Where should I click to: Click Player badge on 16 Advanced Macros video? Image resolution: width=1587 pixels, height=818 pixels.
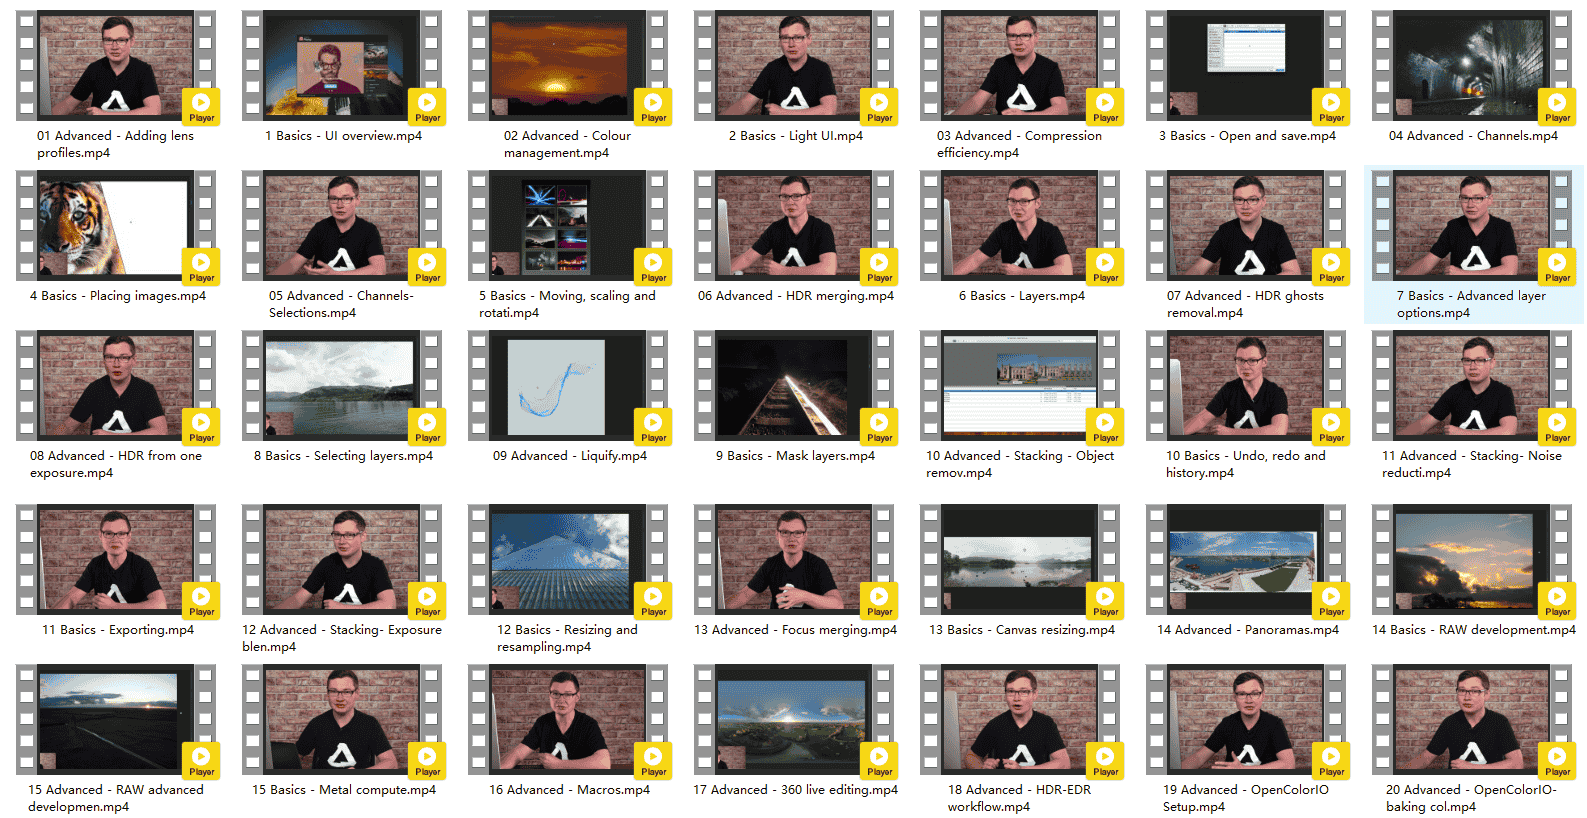pyautogui.click(x=653, y=760)
